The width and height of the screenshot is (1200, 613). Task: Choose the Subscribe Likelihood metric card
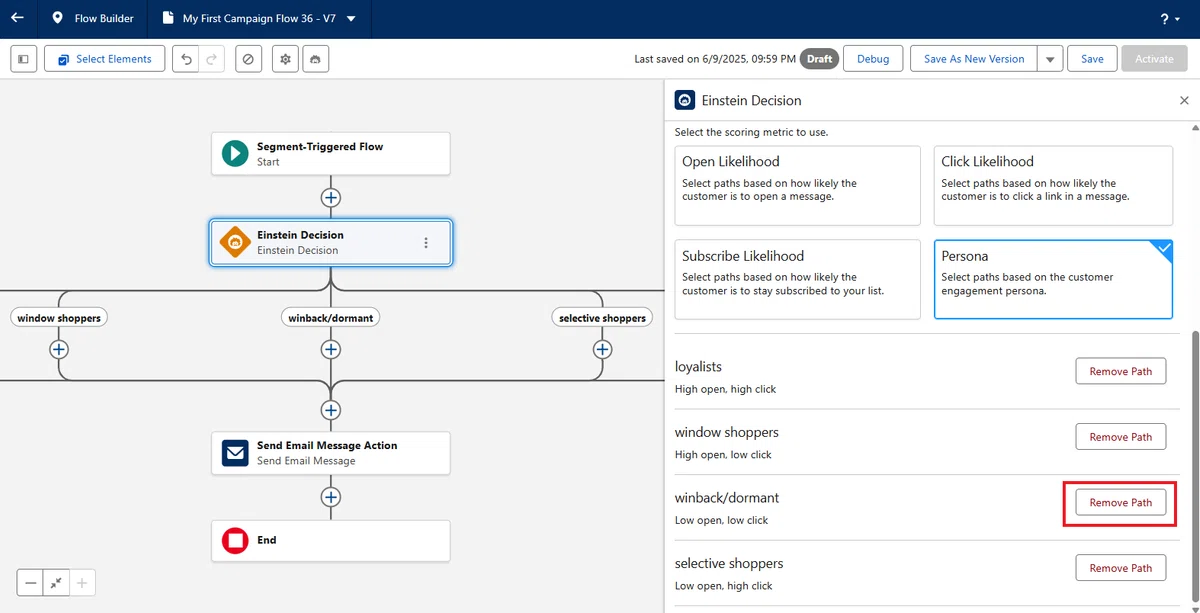coord(797,279)
